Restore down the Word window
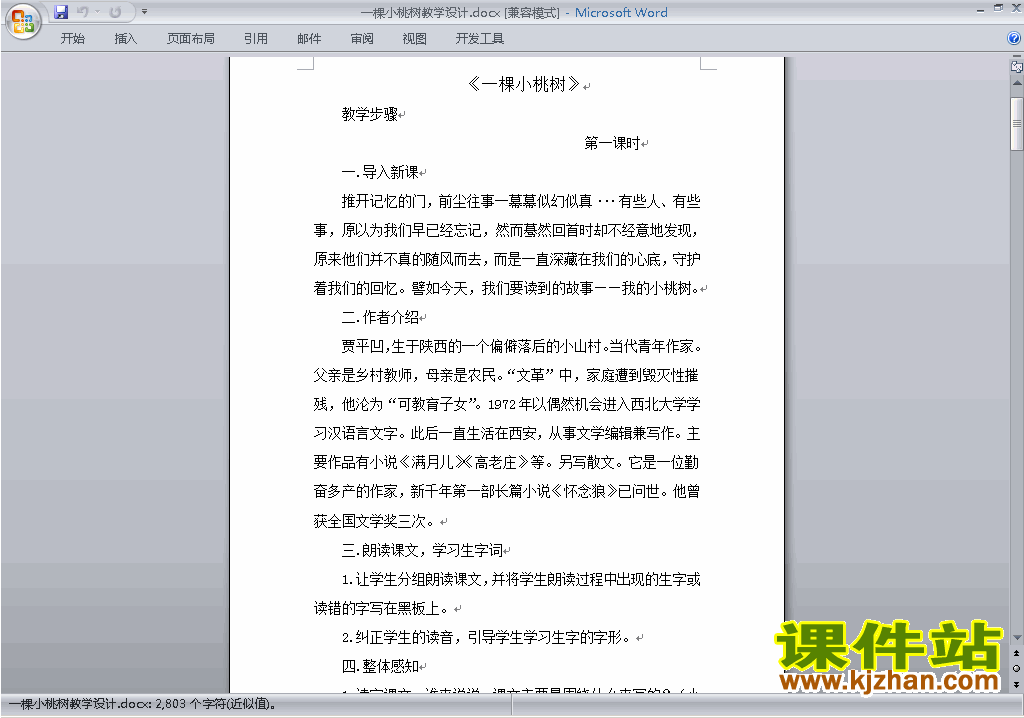Viewport: 1024px width, 718px height. pyautogui.click(x=998, y=8)
